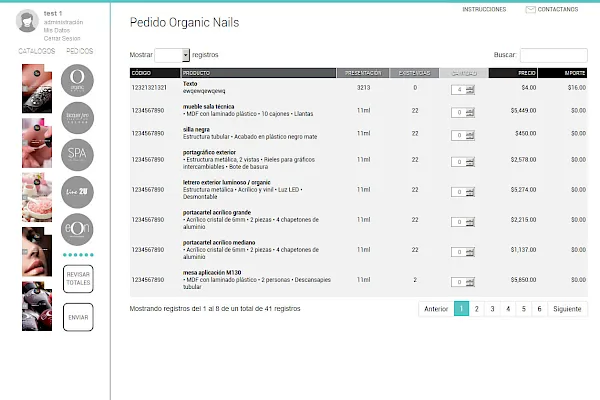Open the Organic Nails brand circle icon
This screenshot has width=600, height=400.
[77, 80]
